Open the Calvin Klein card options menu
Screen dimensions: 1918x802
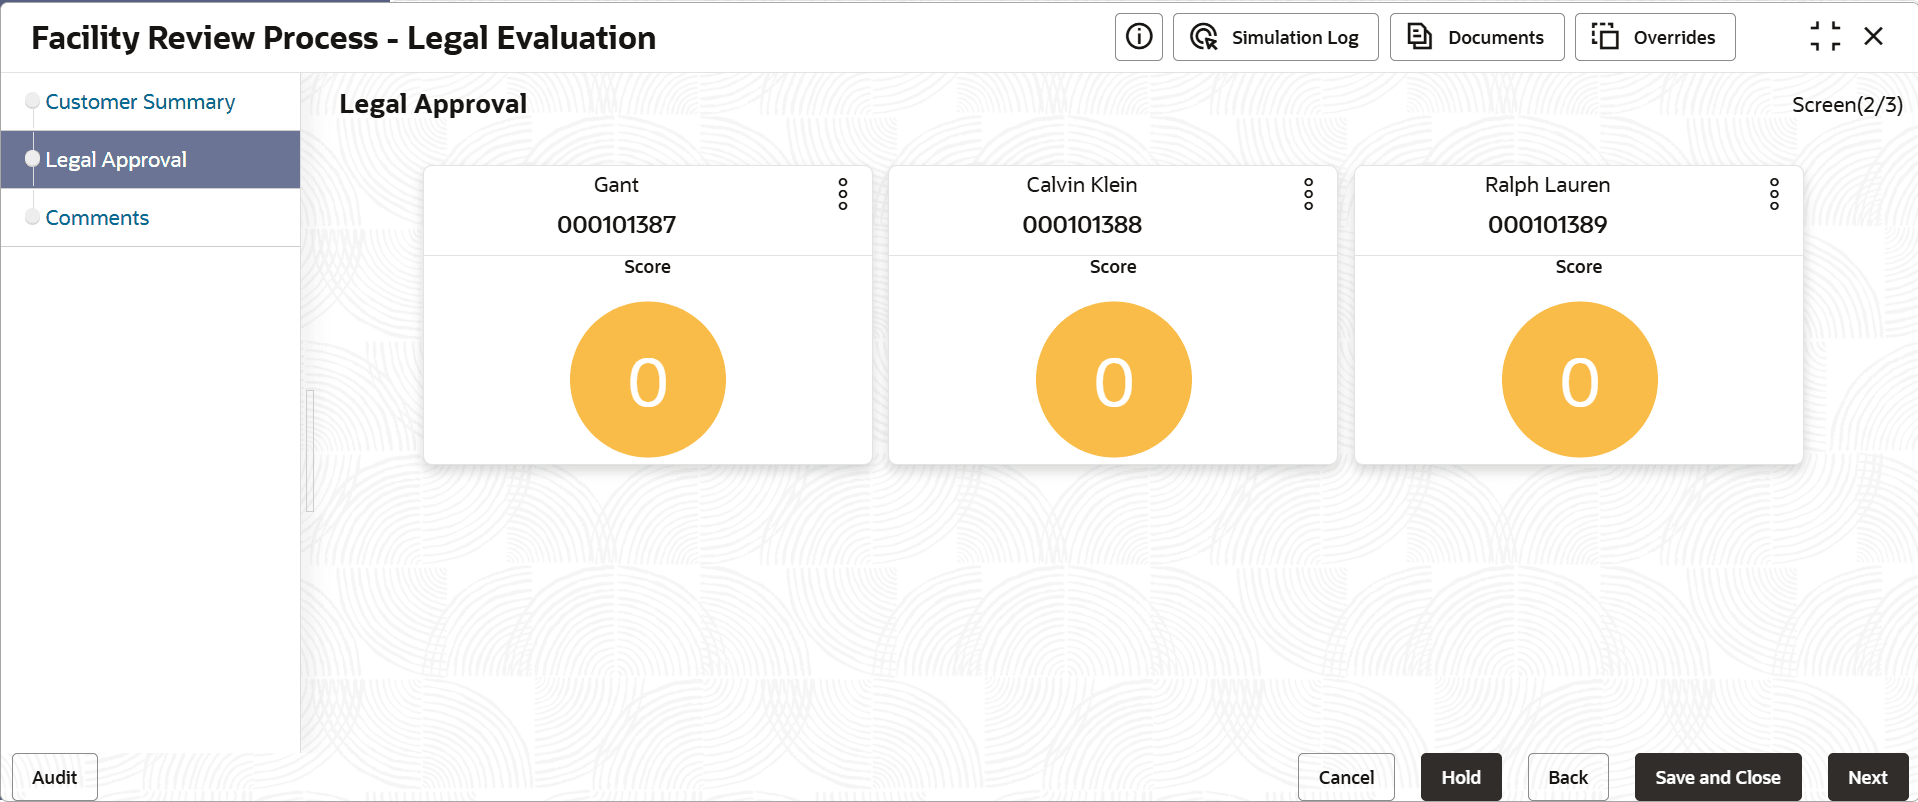[x=1308, y=194]
